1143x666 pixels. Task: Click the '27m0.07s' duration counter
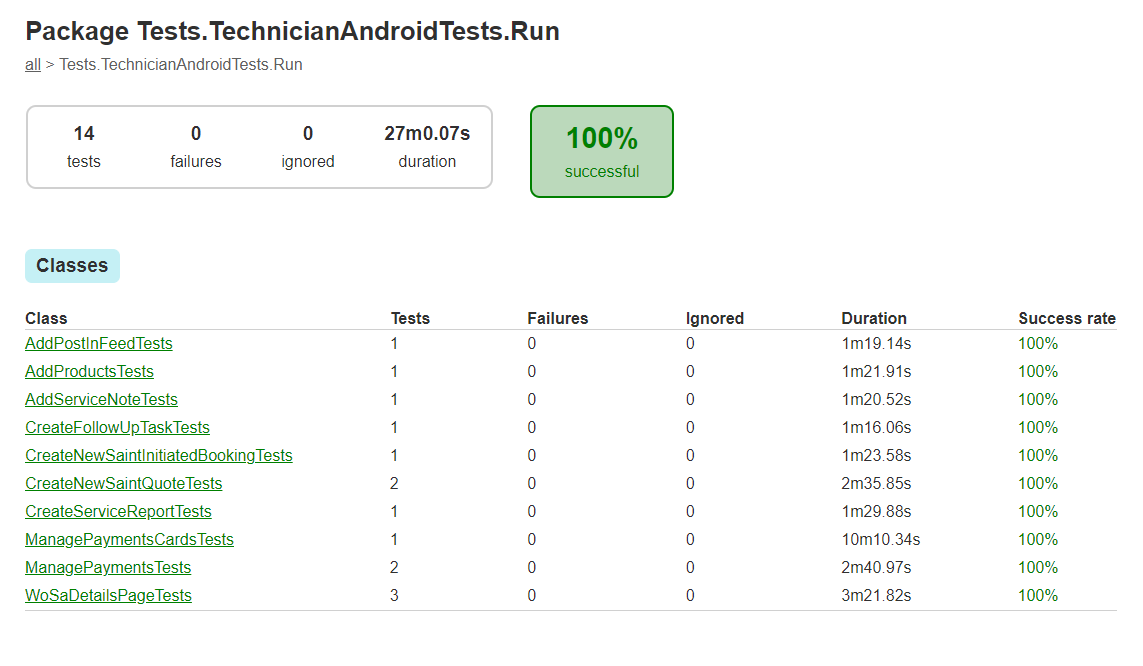pos(427,147)
